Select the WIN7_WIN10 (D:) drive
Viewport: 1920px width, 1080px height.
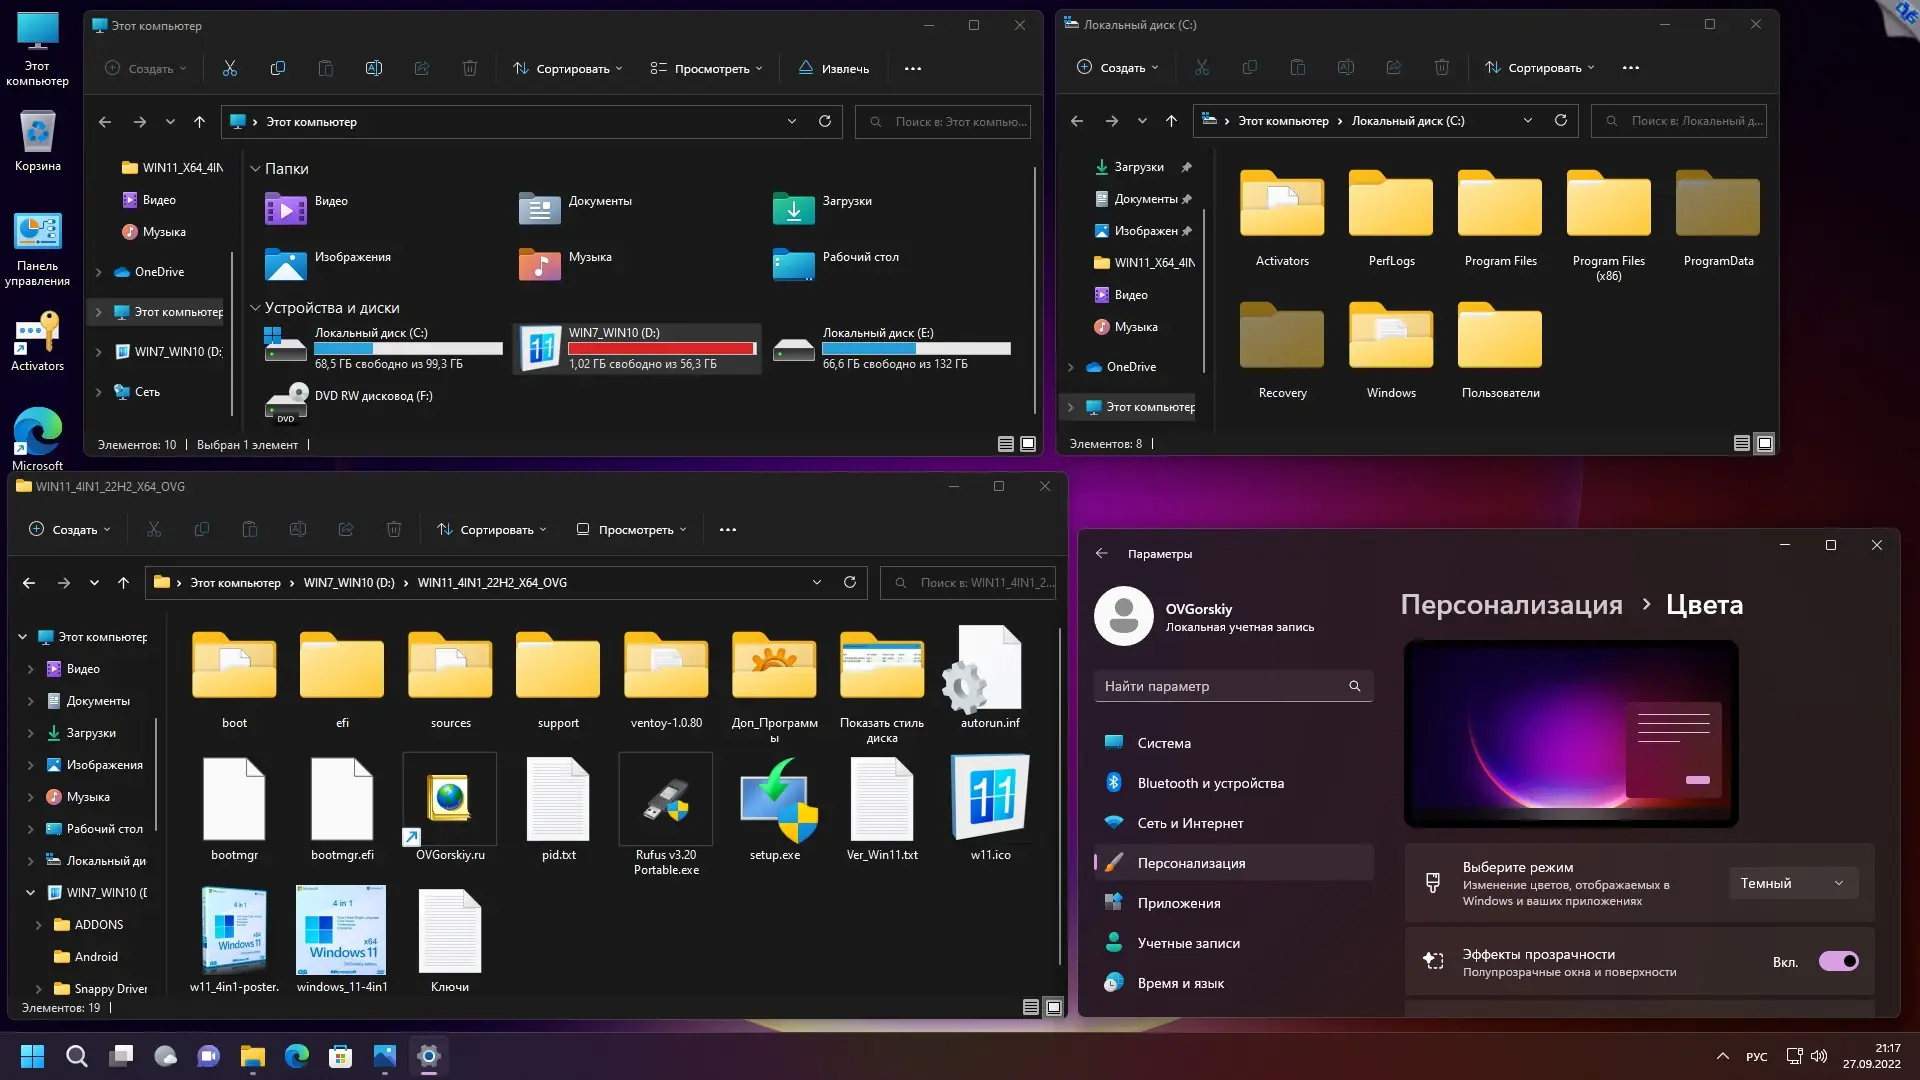(x=636, y=348)
